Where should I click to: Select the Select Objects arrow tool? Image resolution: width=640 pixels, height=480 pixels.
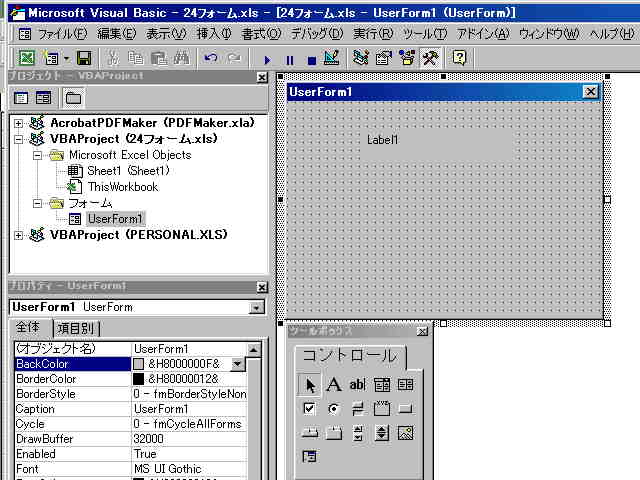click(x=309, y=384)
